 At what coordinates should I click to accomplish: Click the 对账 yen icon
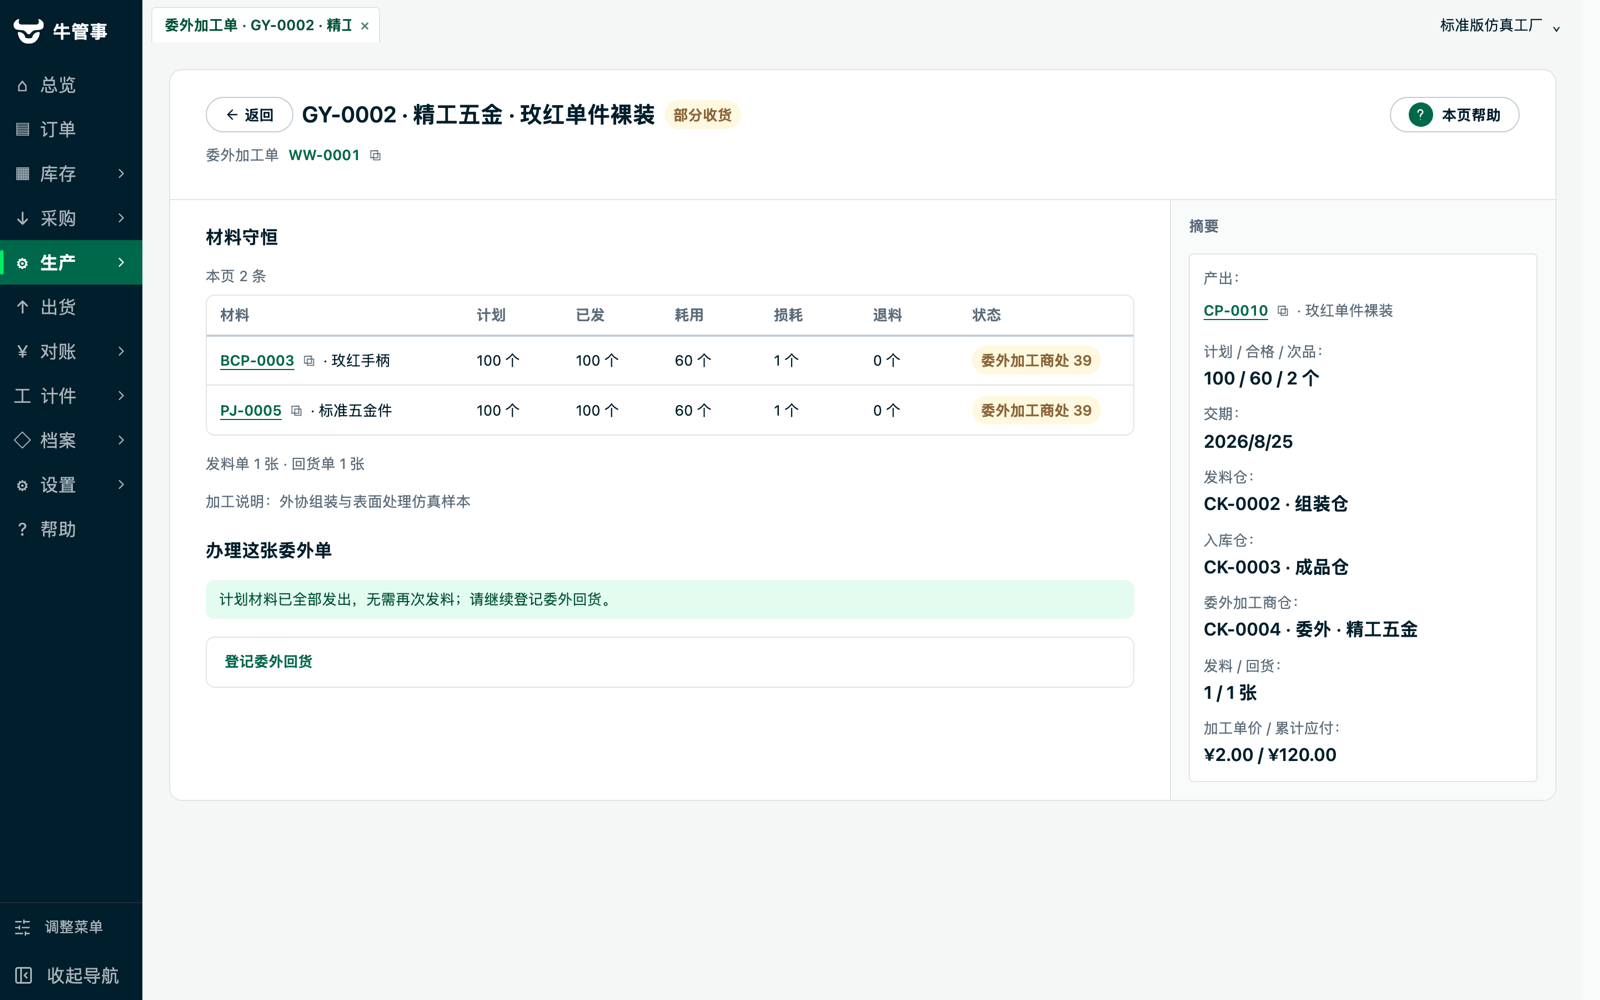click(22, 351)
